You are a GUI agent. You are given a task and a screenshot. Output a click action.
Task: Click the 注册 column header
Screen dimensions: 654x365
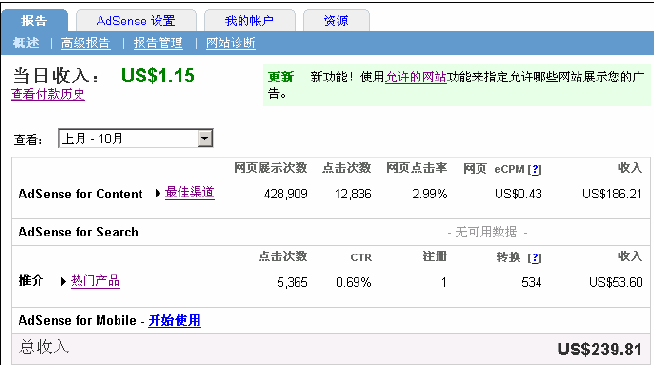(435, 256)
